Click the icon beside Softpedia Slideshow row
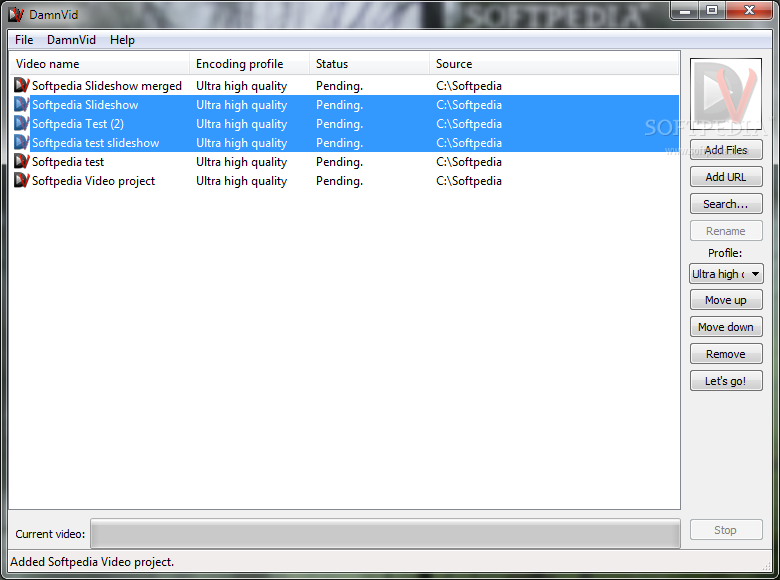 coord(21,104)
